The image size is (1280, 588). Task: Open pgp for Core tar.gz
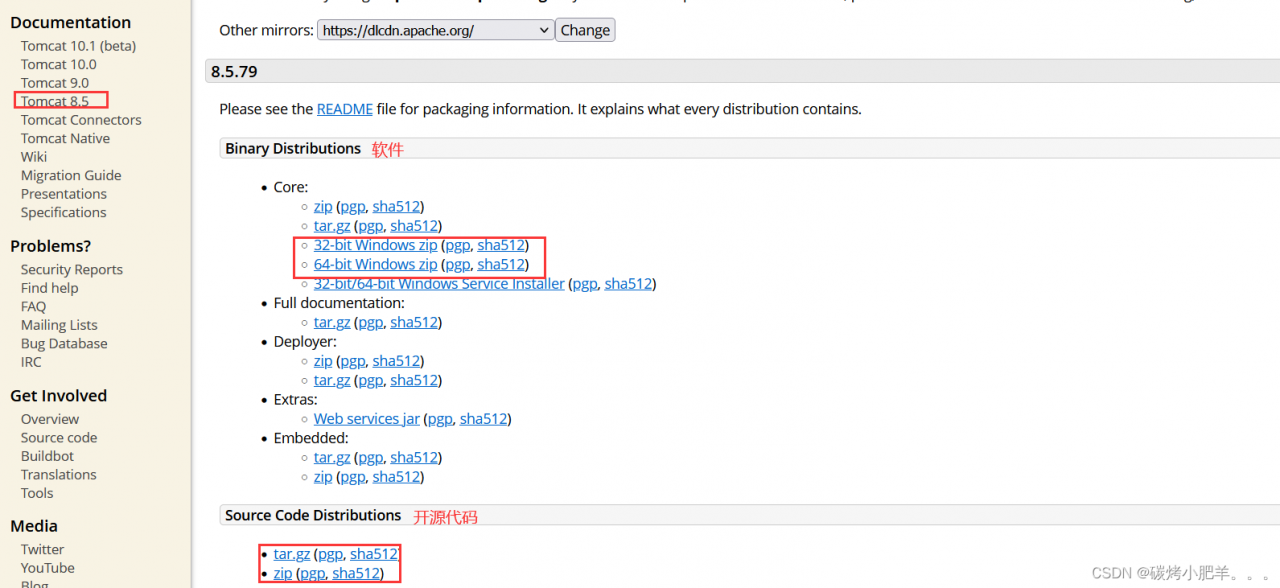point(370,226)
